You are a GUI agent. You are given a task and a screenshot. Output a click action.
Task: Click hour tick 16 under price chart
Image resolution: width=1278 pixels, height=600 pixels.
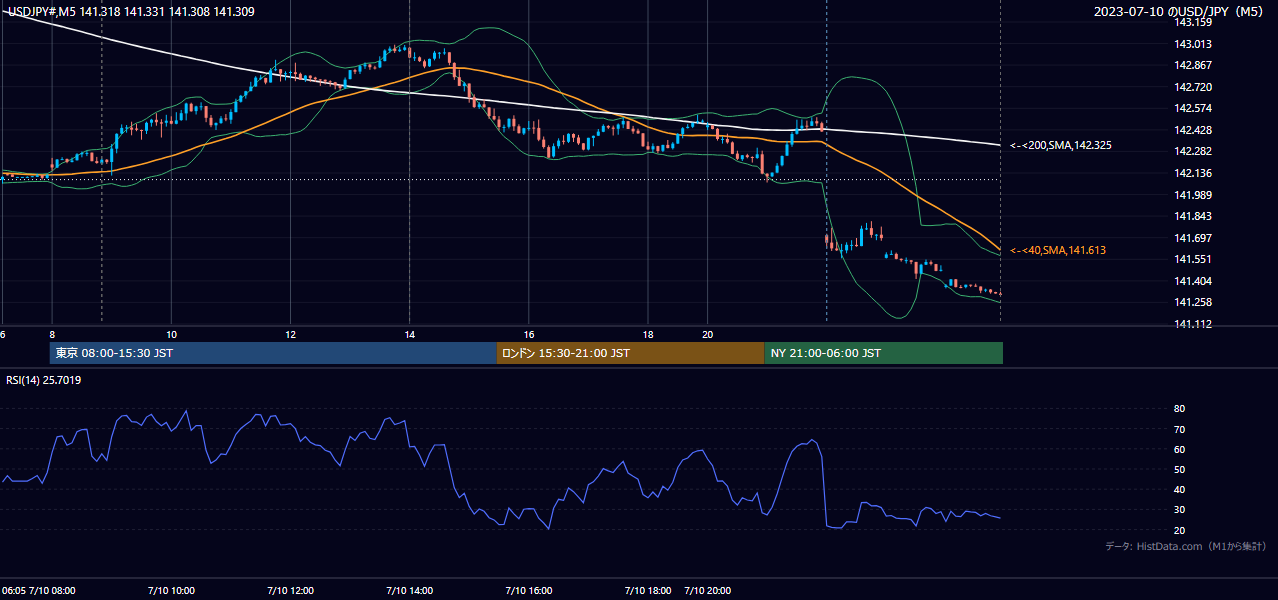click(x=528, y=334)
